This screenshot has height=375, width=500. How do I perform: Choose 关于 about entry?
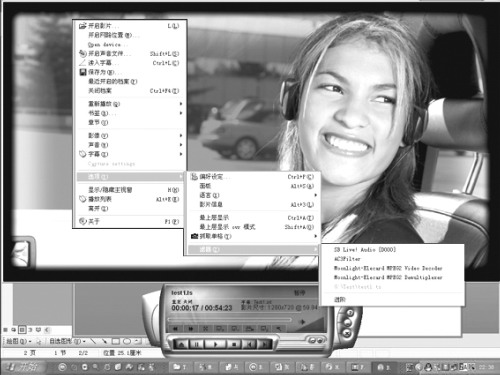pyautogui.click(x=130, y=221)
